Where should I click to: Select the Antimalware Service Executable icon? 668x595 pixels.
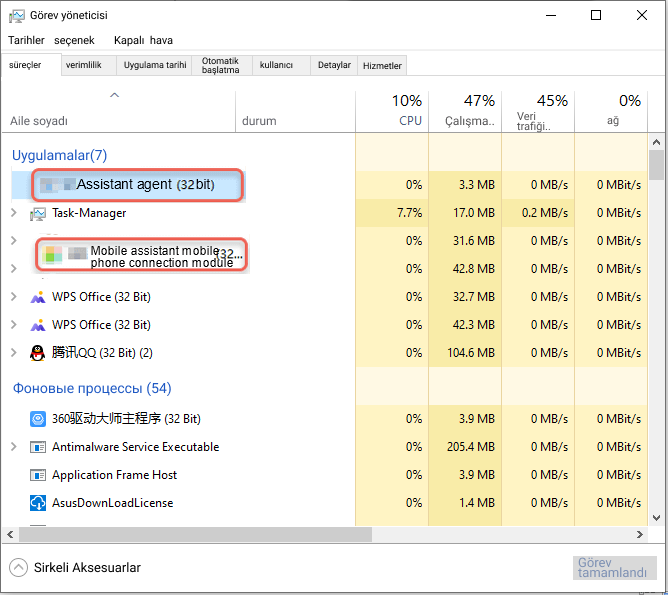(x=37, y=447)
